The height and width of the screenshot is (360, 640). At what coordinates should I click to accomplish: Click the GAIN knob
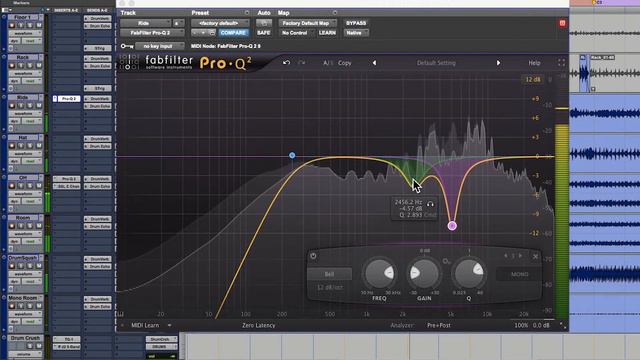point(424,273)
